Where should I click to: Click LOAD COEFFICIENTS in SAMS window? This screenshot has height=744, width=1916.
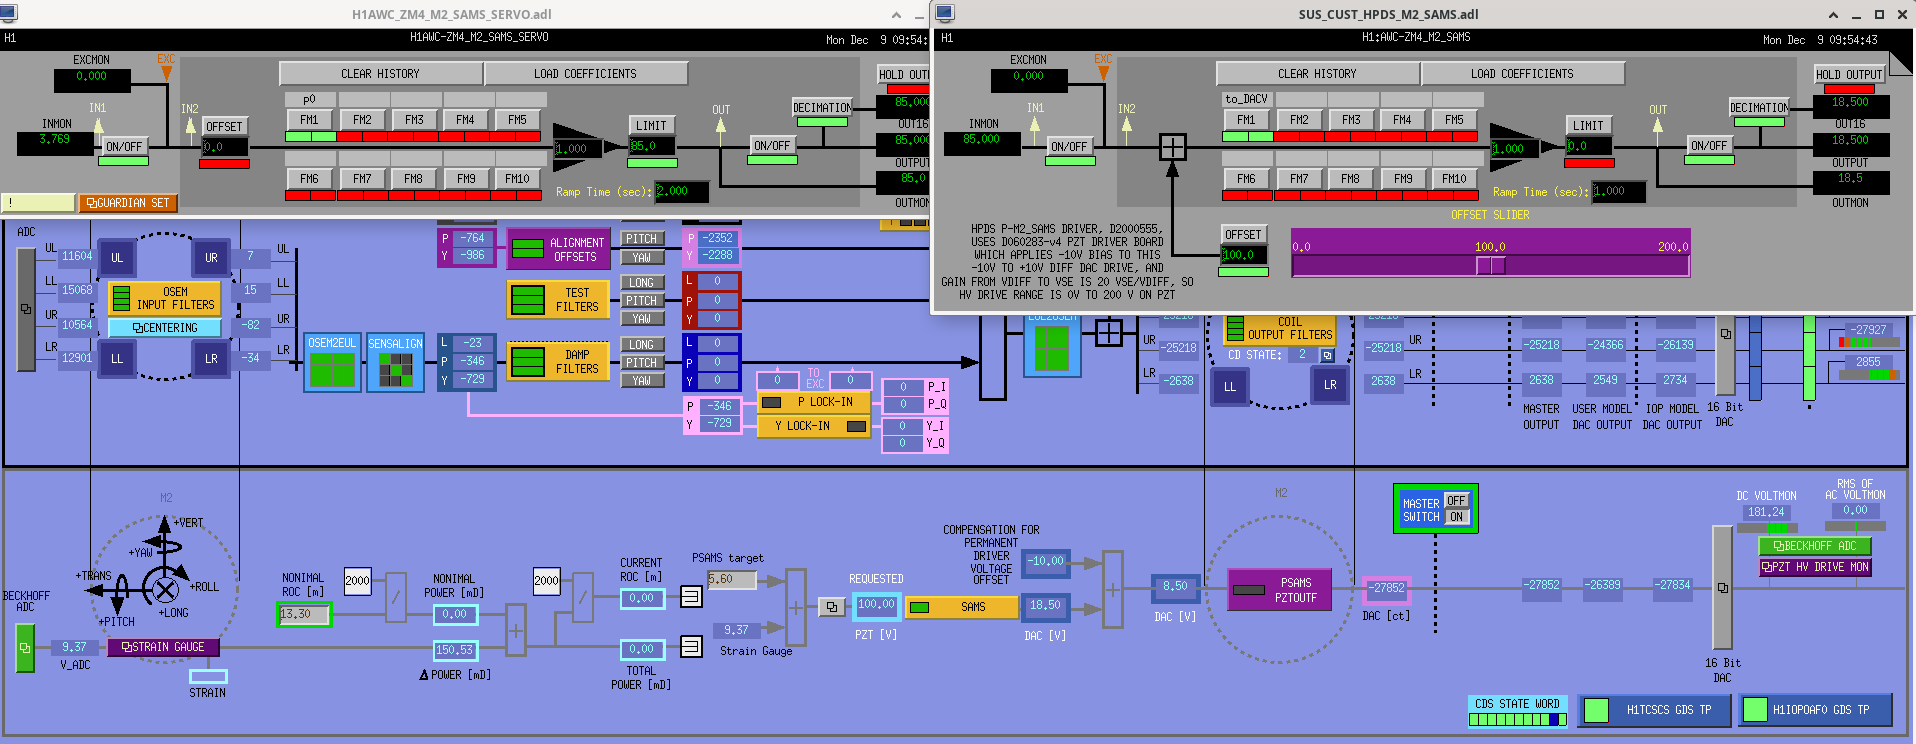click(x=1522, y=74)
